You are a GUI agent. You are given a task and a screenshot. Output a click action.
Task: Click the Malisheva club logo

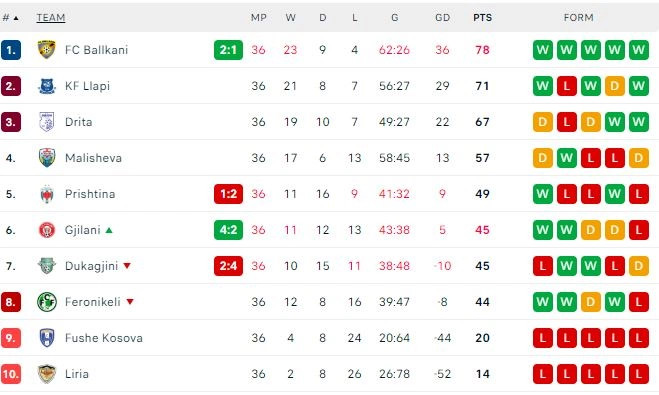(x=47, y=158)
